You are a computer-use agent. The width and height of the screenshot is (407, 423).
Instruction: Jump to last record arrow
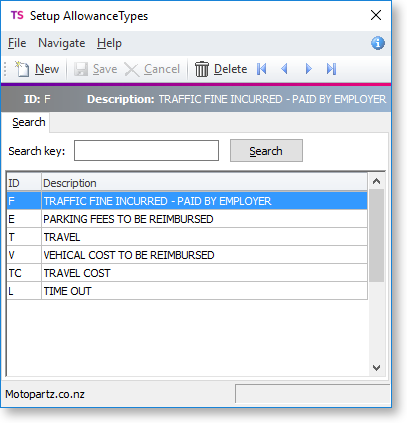(x=331, y=69)
